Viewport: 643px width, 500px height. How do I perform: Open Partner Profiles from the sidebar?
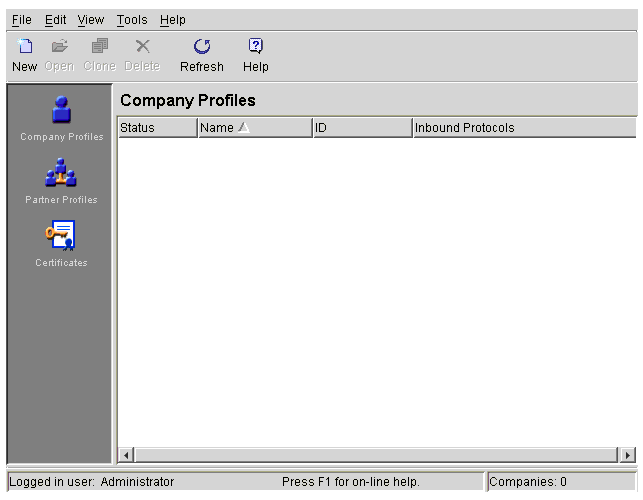[61, 181]
